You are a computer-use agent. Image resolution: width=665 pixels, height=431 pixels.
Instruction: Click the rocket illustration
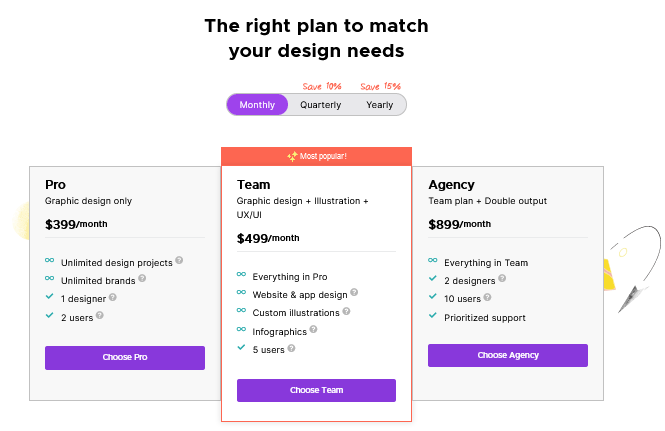click(x=633, y=269)
